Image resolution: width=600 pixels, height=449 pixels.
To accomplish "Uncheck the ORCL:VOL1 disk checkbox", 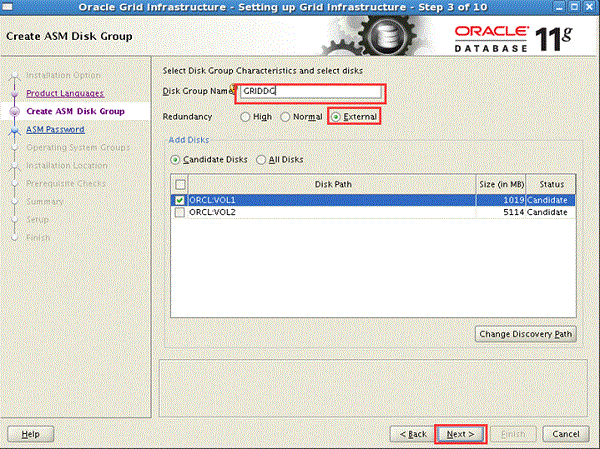I will pyautogui.click(x=179, y=200).
